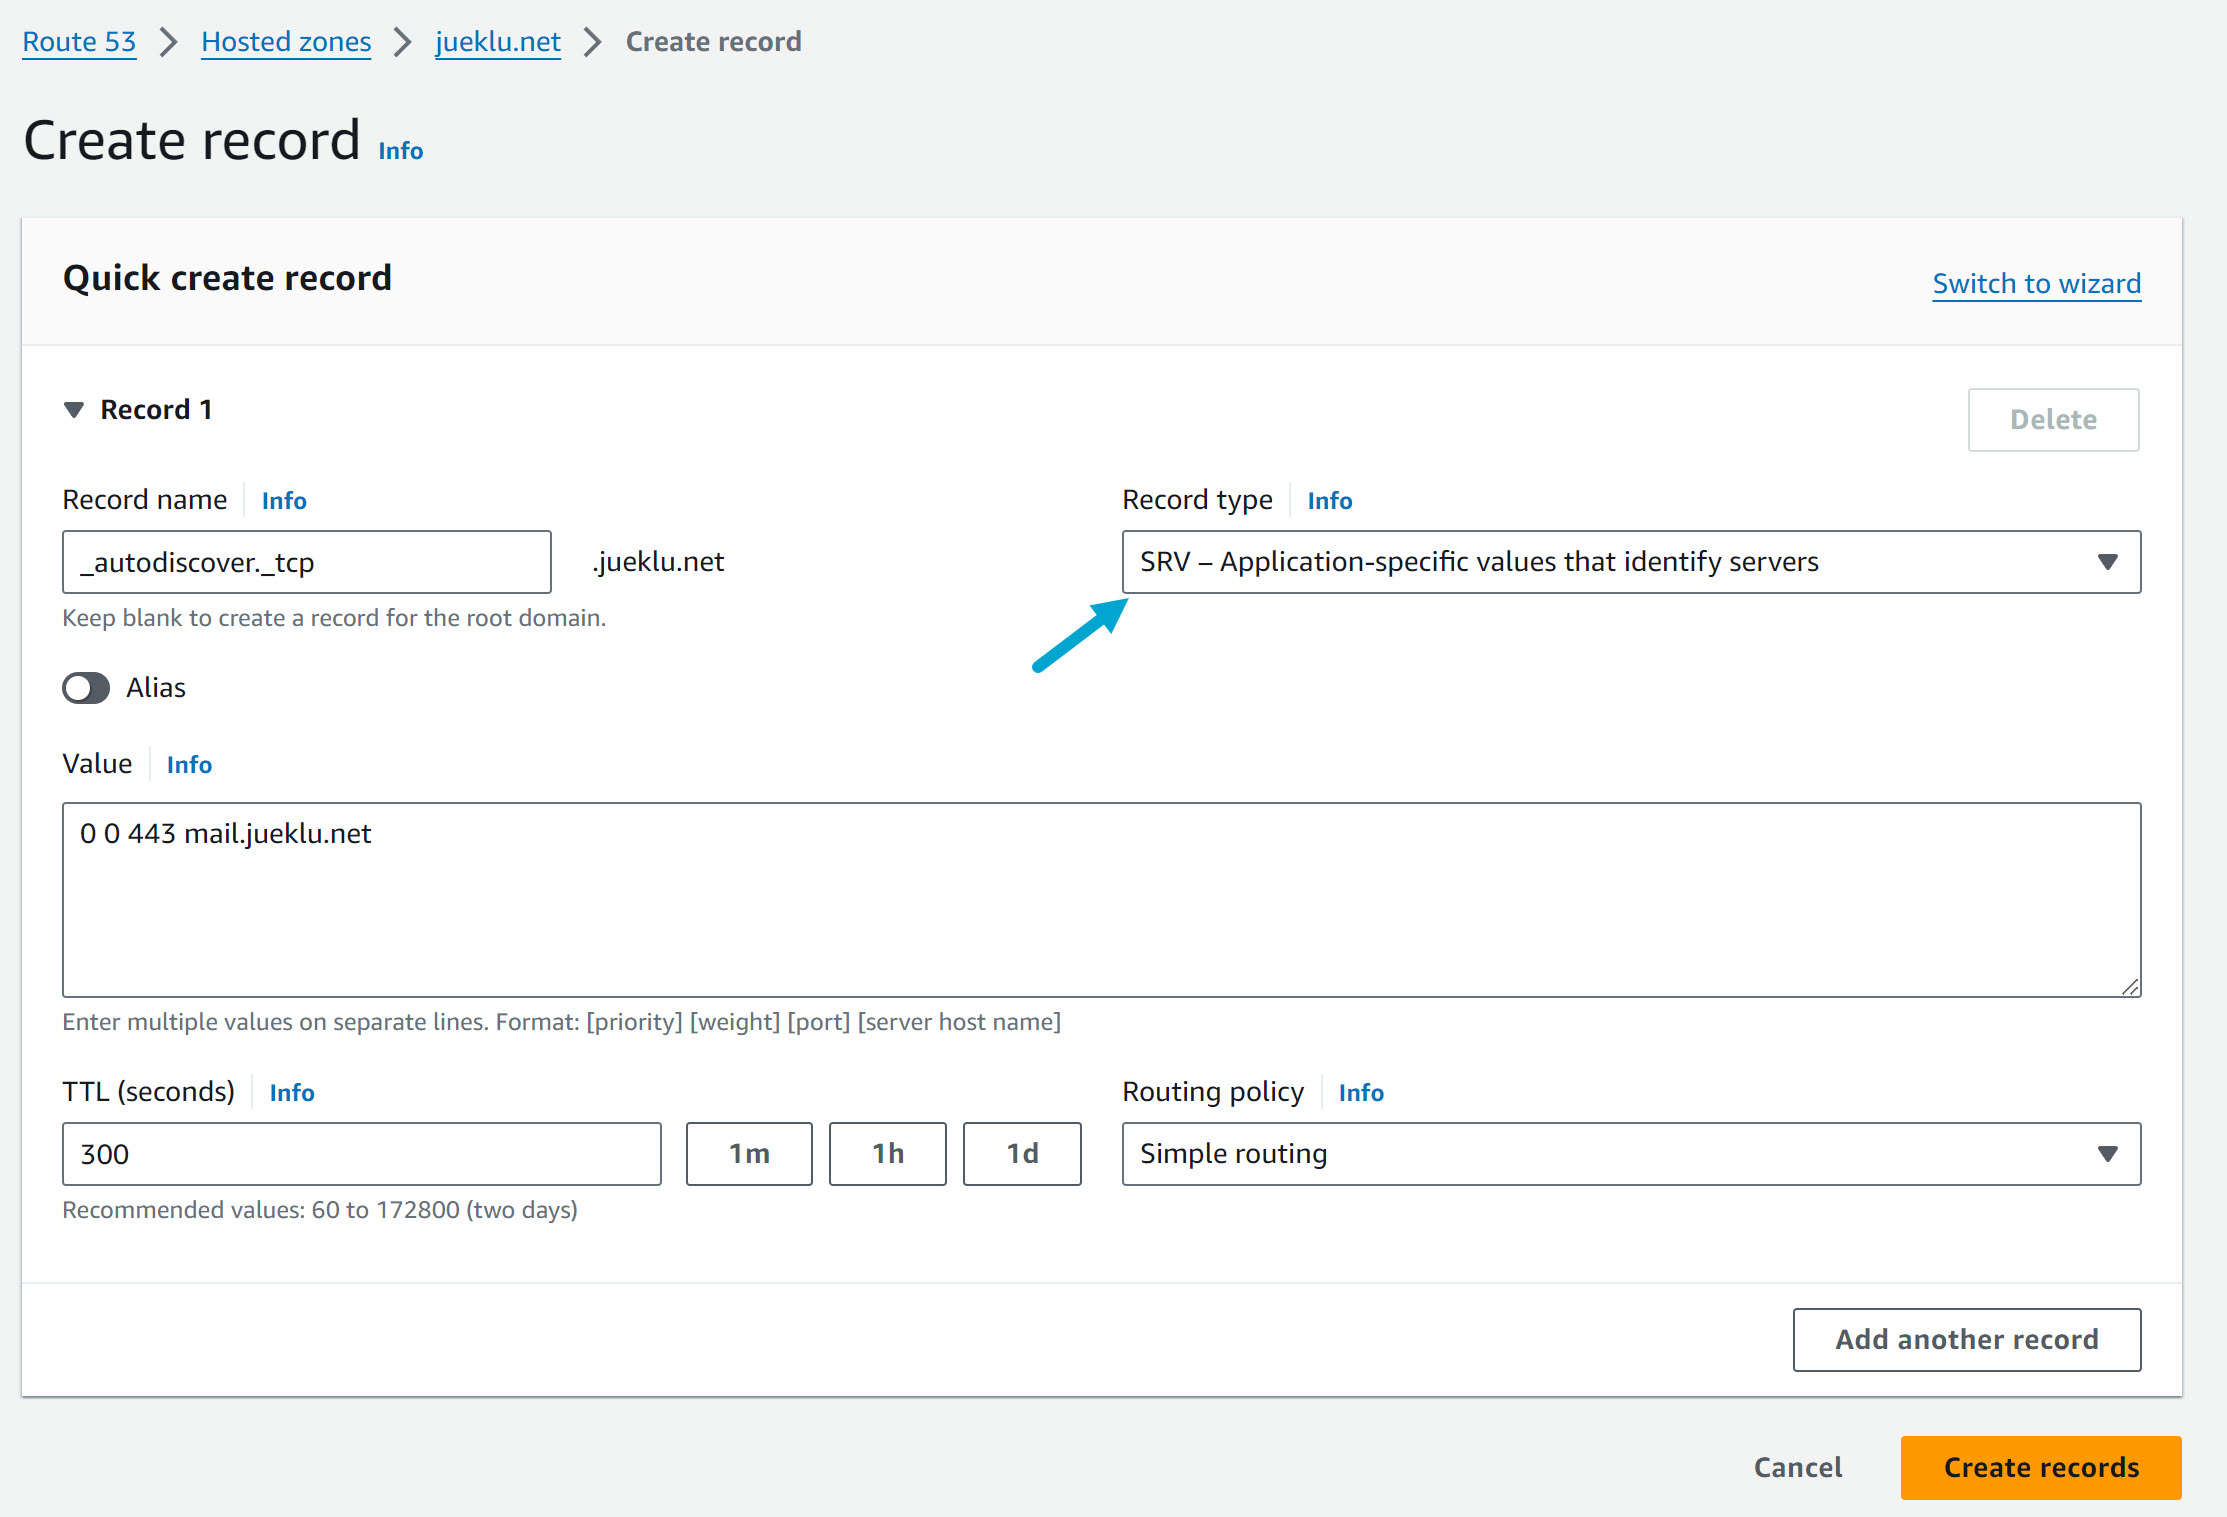Open the Routing policy dropdown
Screen dimensions: 2227x1517
(x=1630, y=1154)
